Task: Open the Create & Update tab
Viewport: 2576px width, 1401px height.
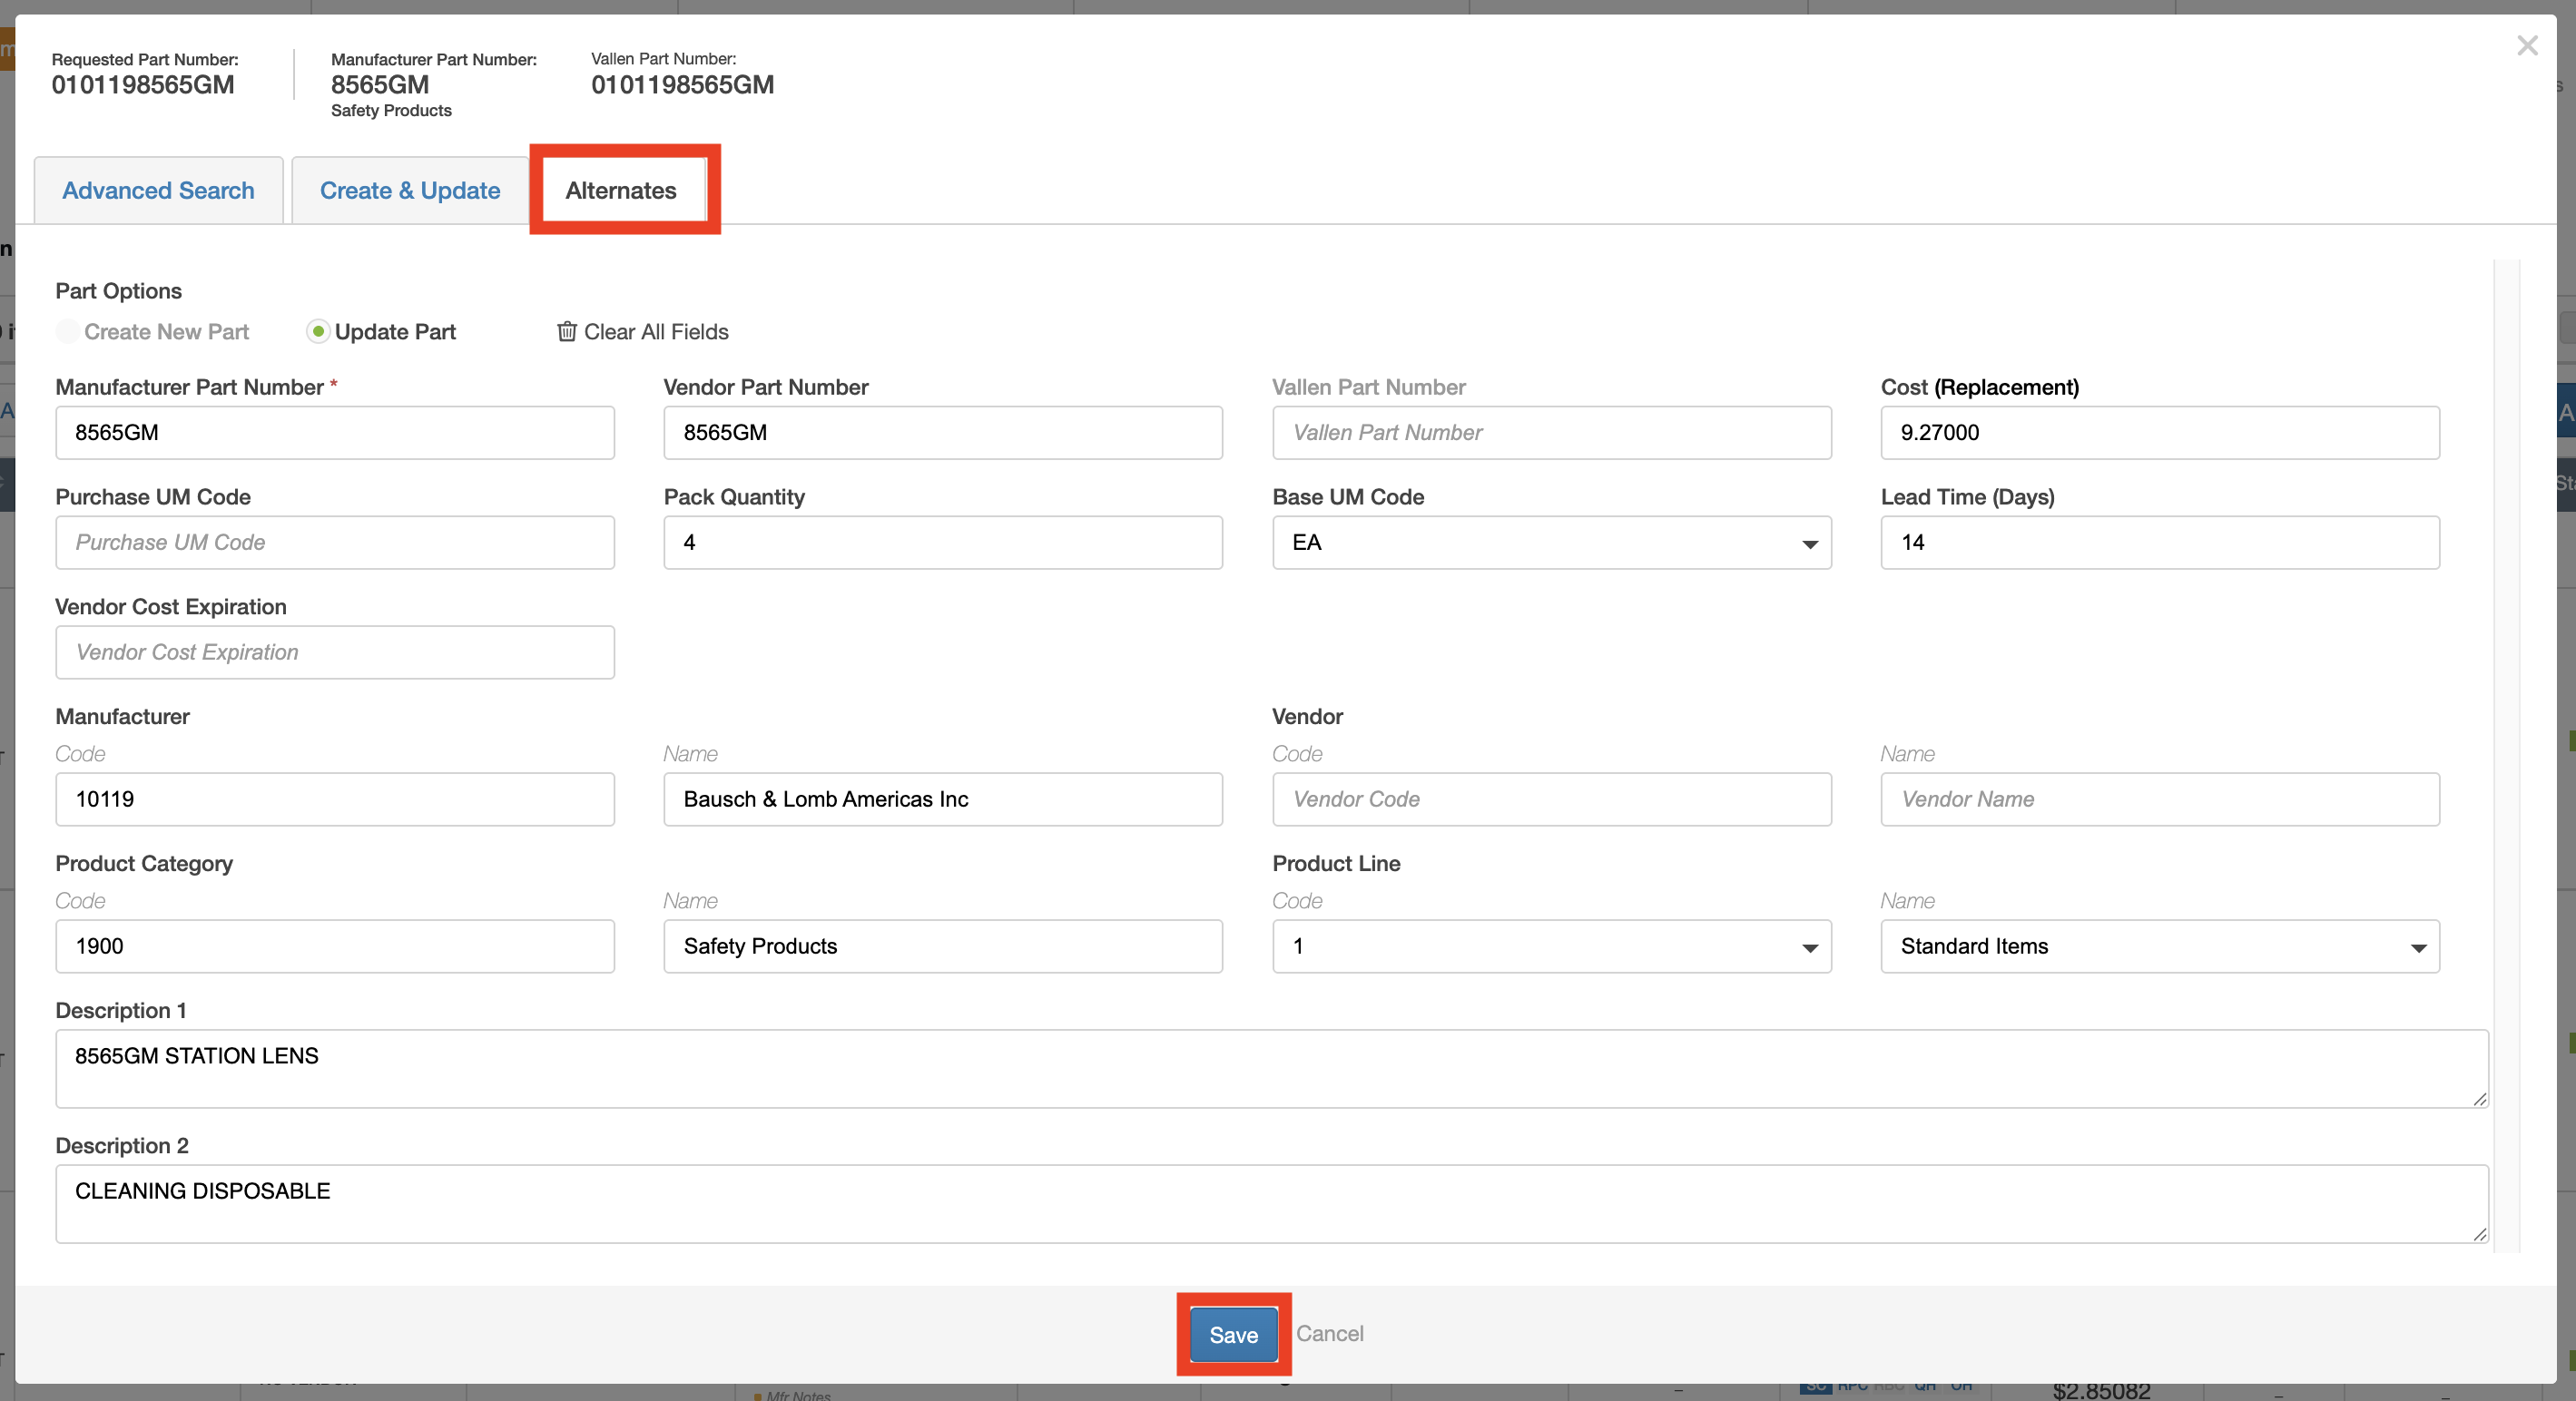Action: (410, 190)
